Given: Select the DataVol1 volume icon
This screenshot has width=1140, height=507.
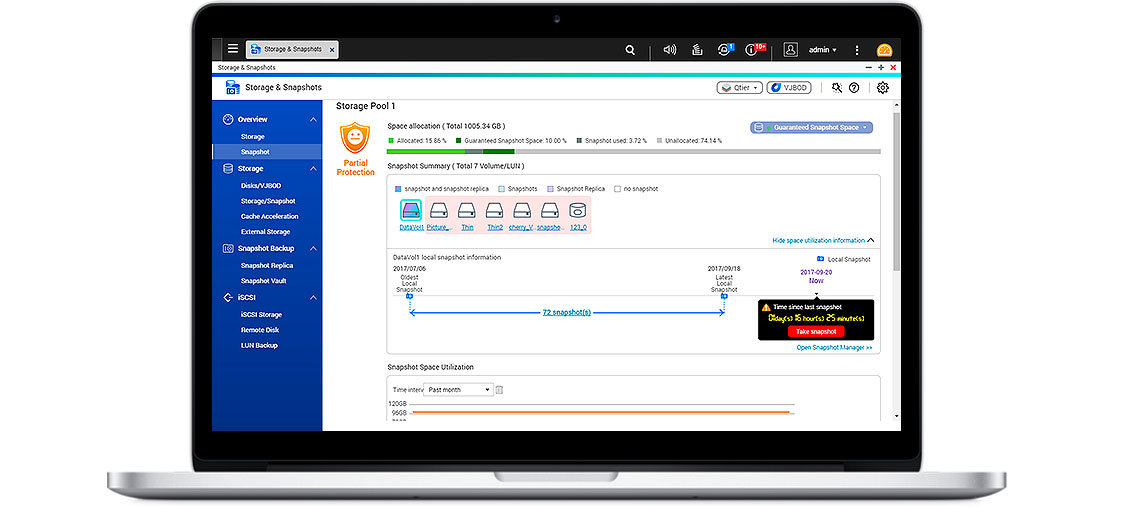Looking at the screenshot, I should (411, 211).
